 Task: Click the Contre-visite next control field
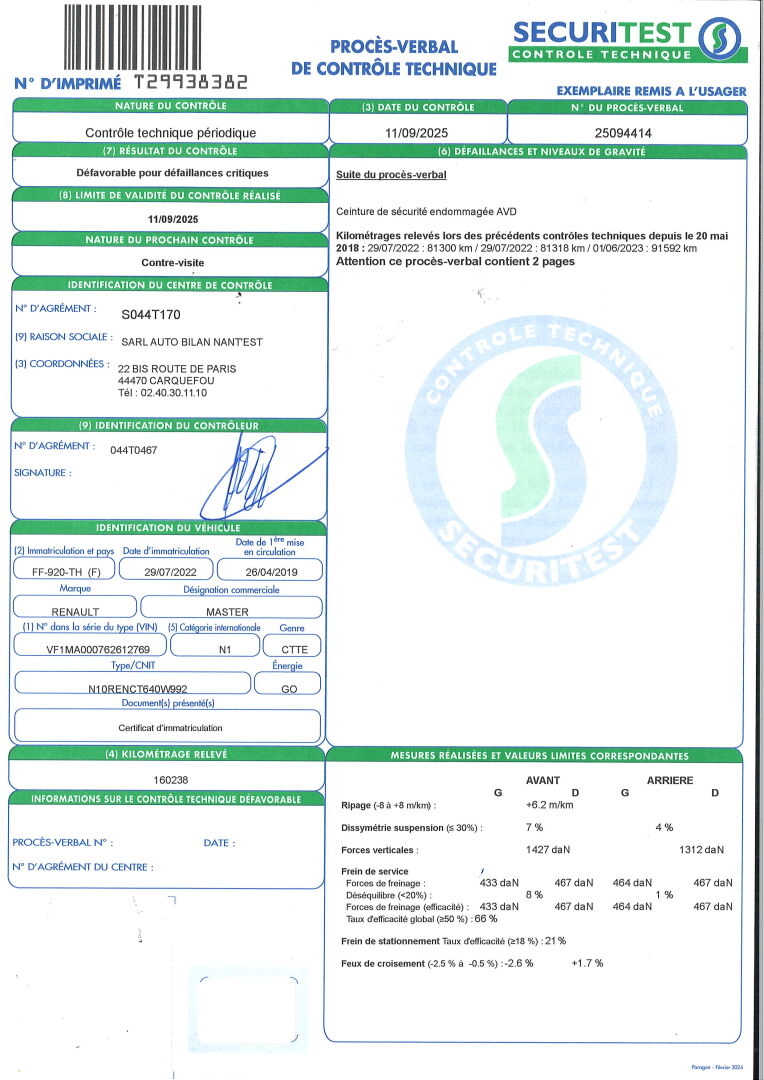click(170, 263)
